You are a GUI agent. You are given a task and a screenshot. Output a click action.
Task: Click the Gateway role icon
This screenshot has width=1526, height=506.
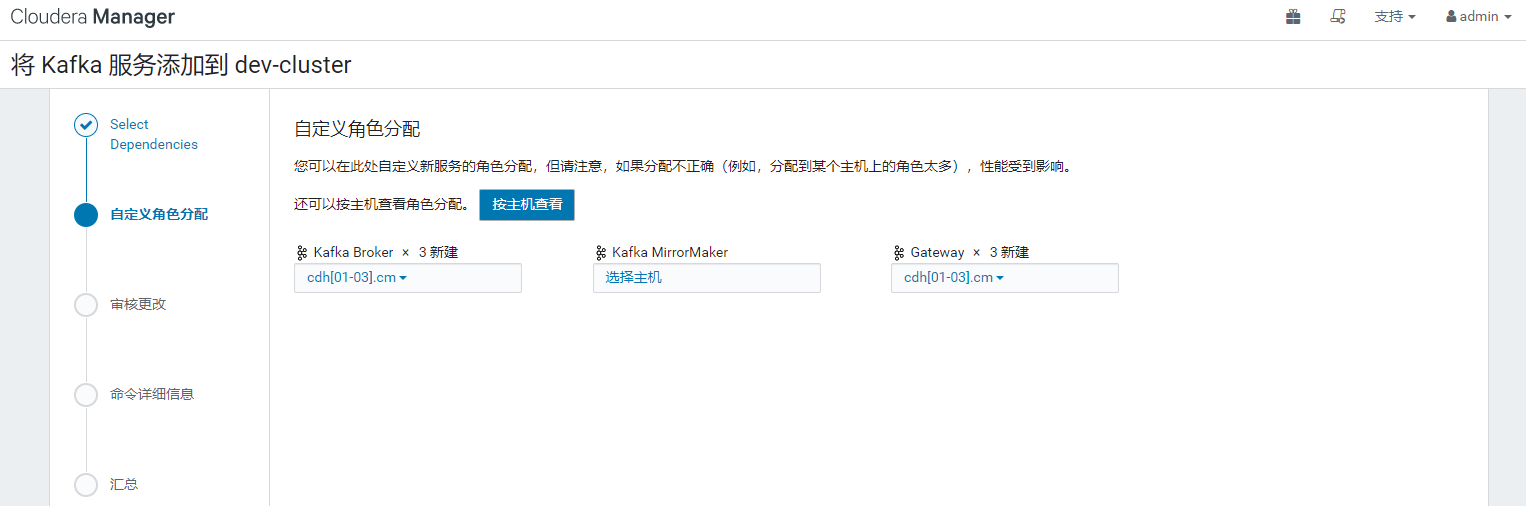(x=898, y=253)
